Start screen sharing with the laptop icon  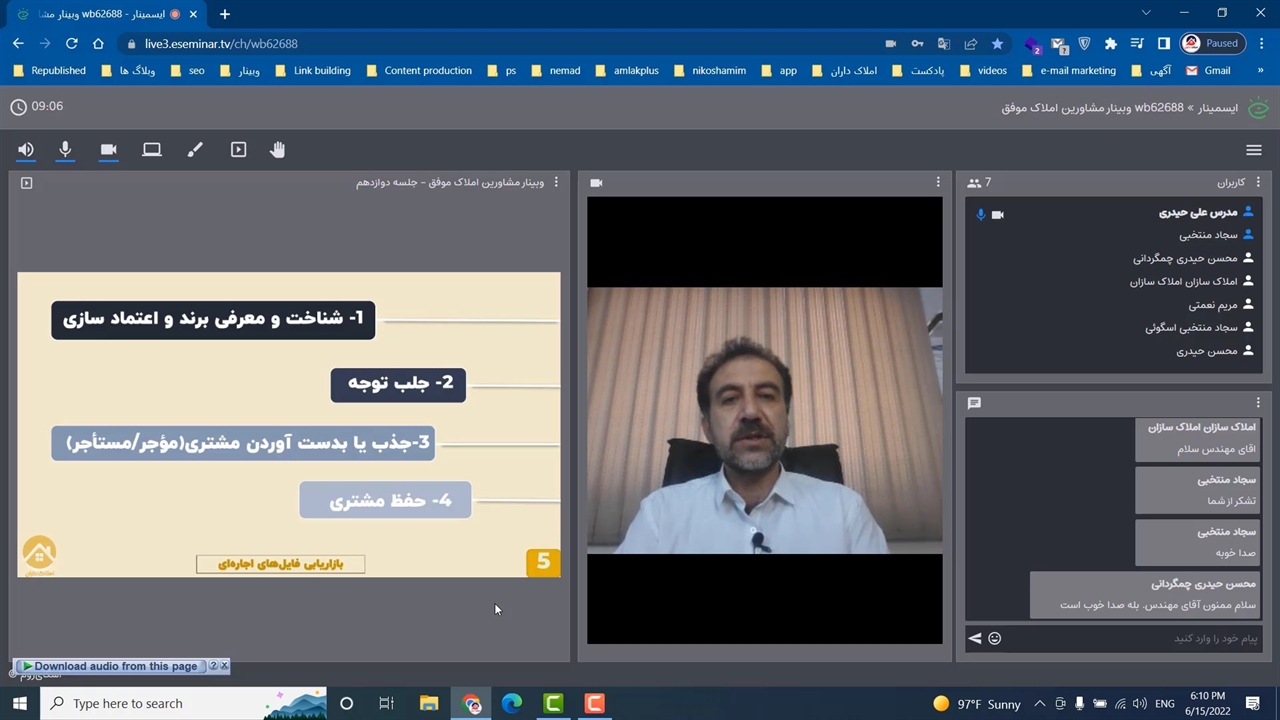pyautogui.click(x=152, y=150)
